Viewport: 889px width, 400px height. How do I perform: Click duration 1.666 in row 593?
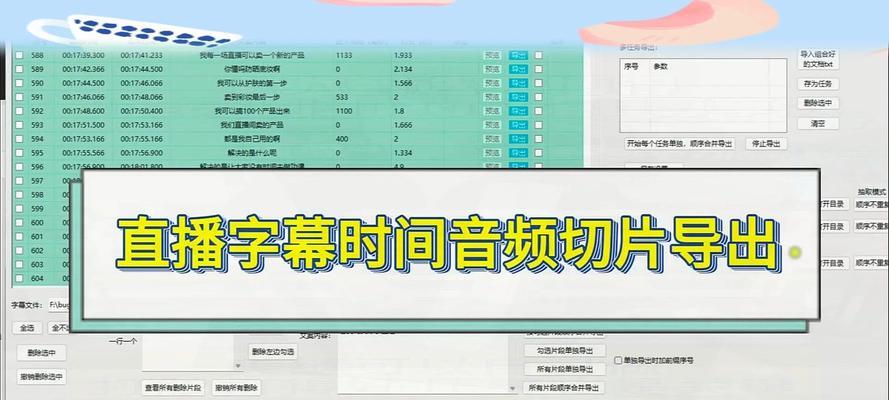pos(403,125)
